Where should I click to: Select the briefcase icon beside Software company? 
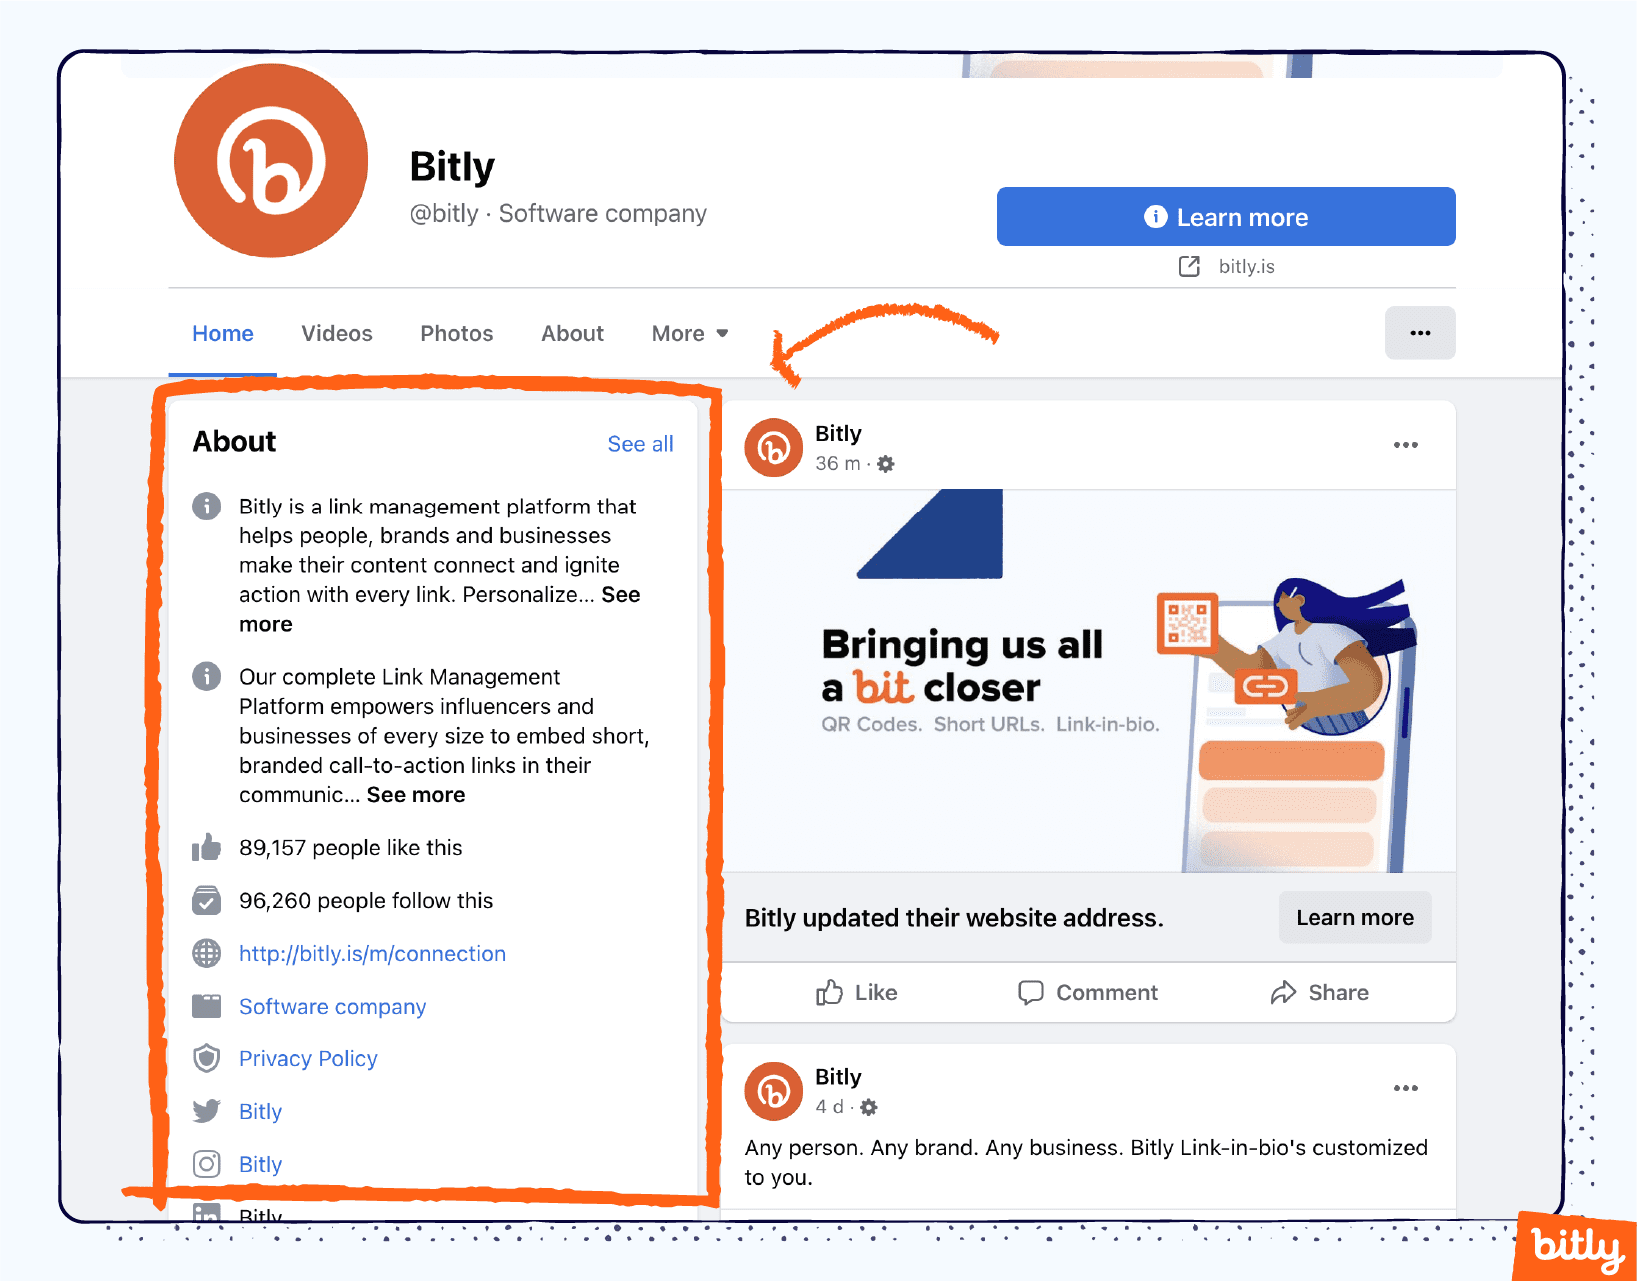[x=206, y=1006]
